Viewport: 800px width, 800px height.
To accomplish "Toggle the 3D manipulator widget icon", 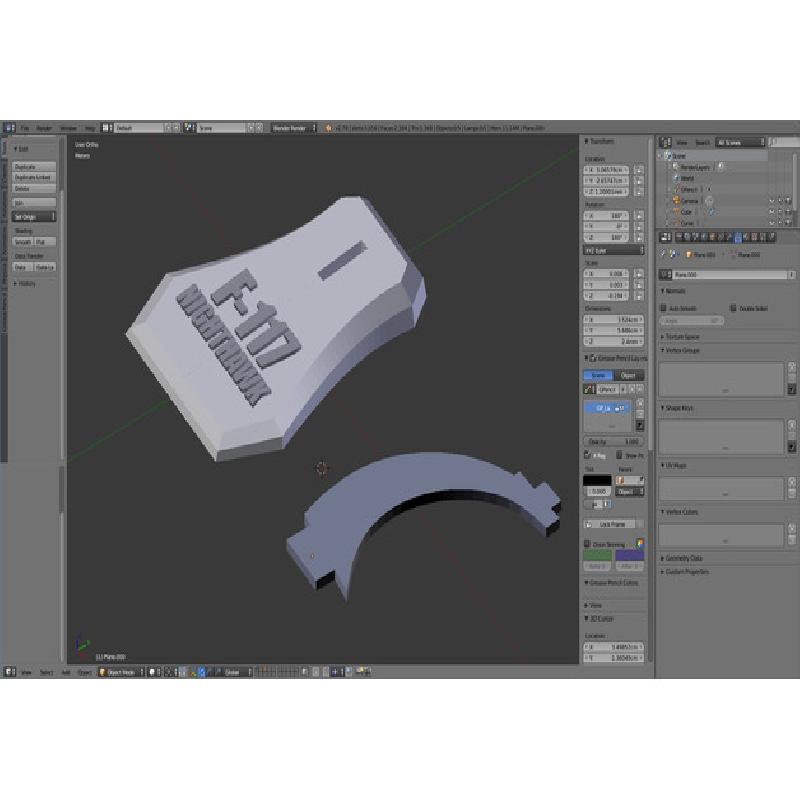I will point(192,672).
